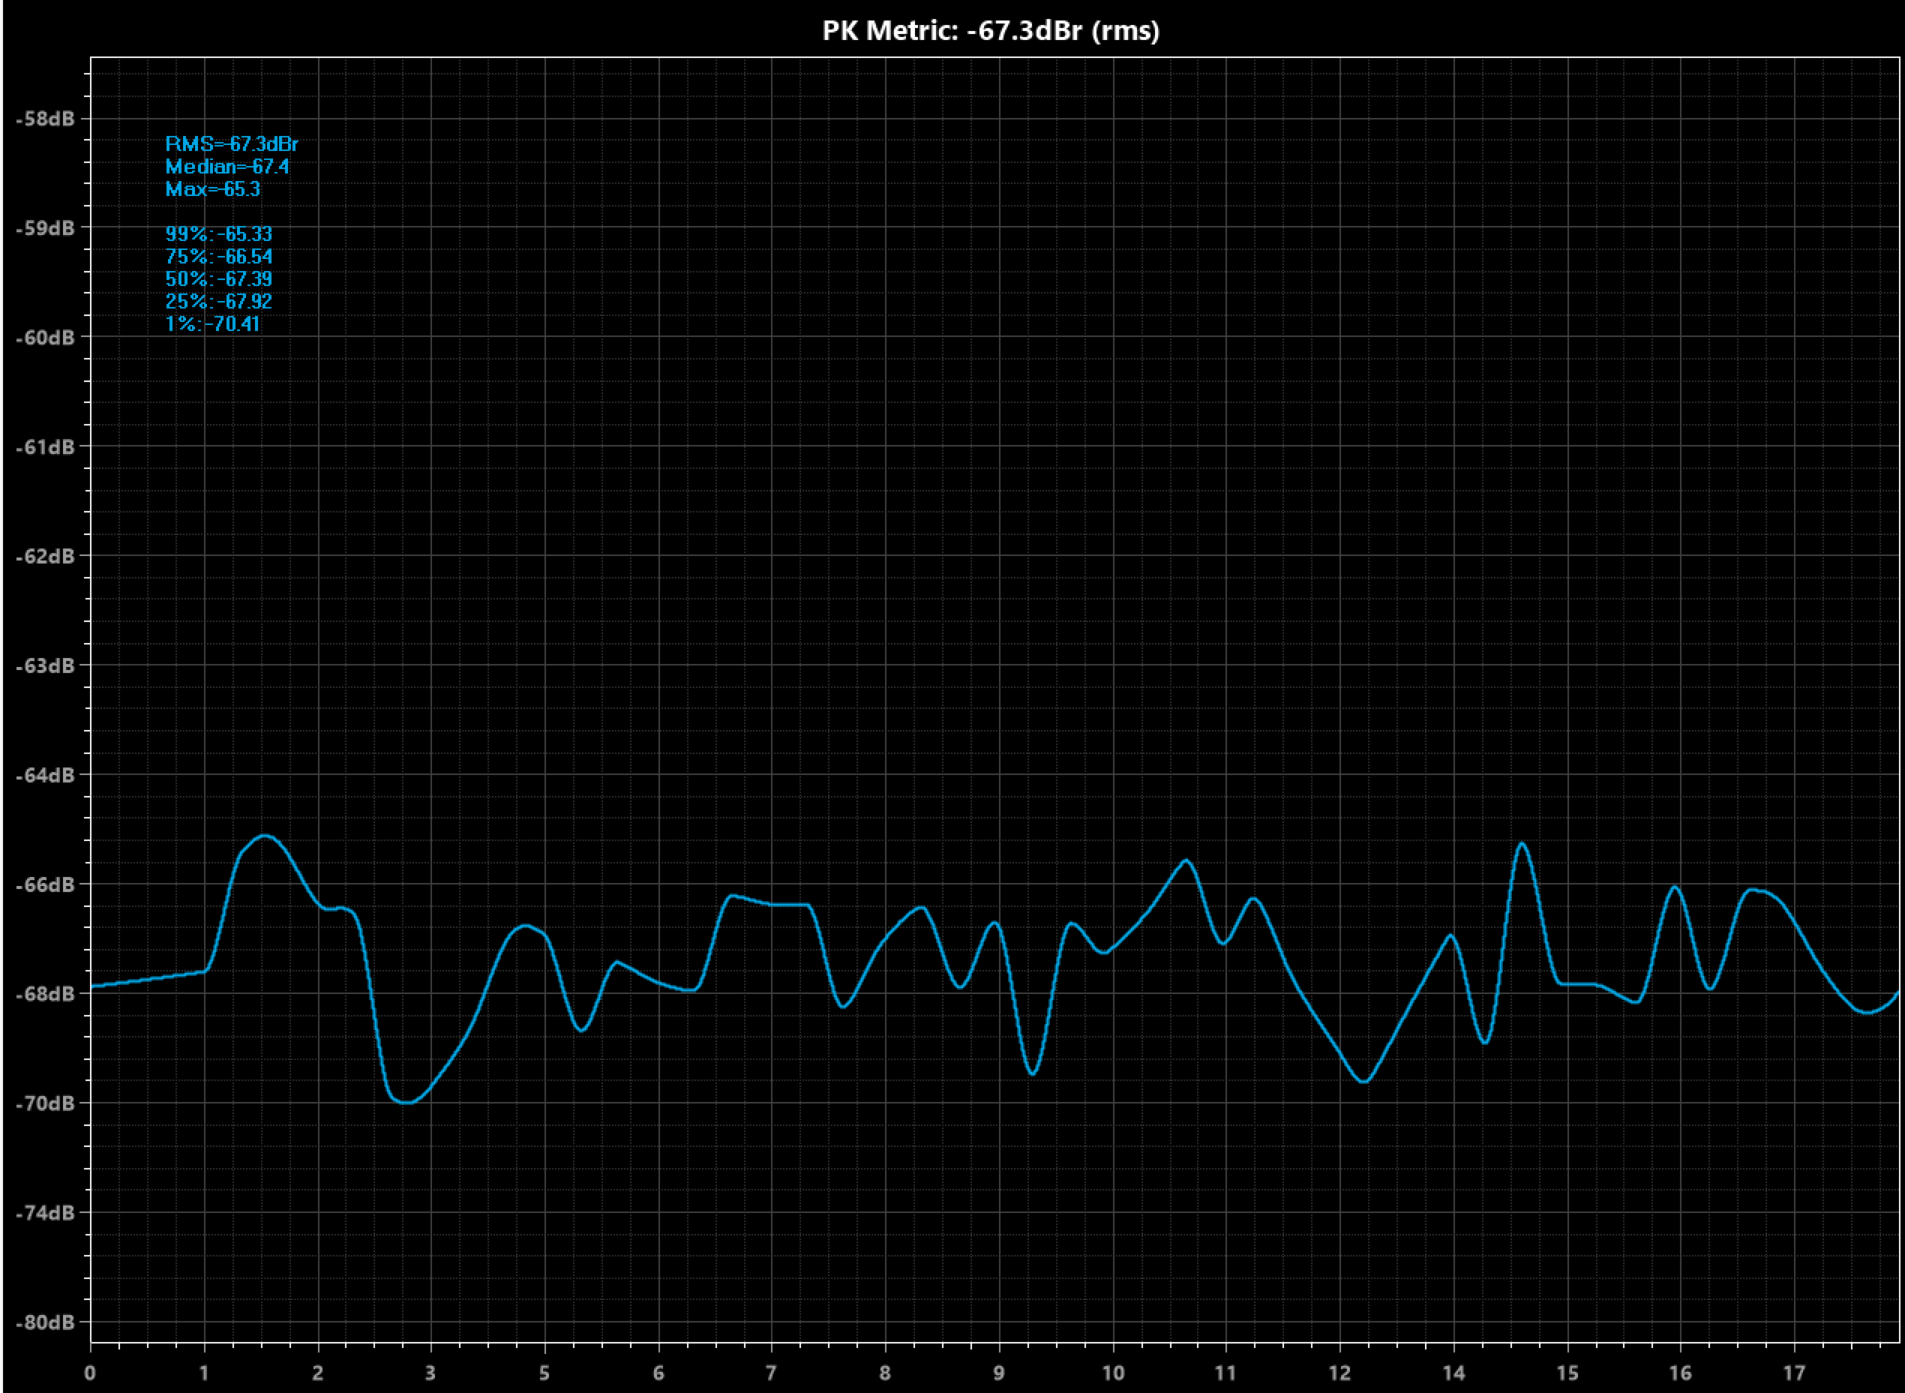Click the '-70dB' y-axis label

point(45,1103)
